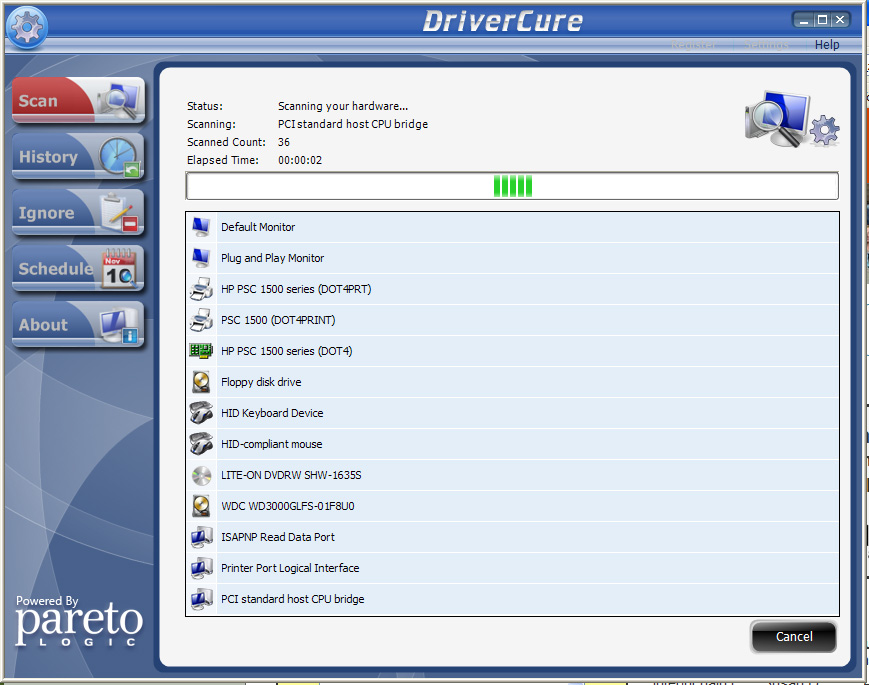This screenshot has height=685, width=869.
Task: Select WDC WD3000GLFS-01F8U0 entry
Action: 512,506
